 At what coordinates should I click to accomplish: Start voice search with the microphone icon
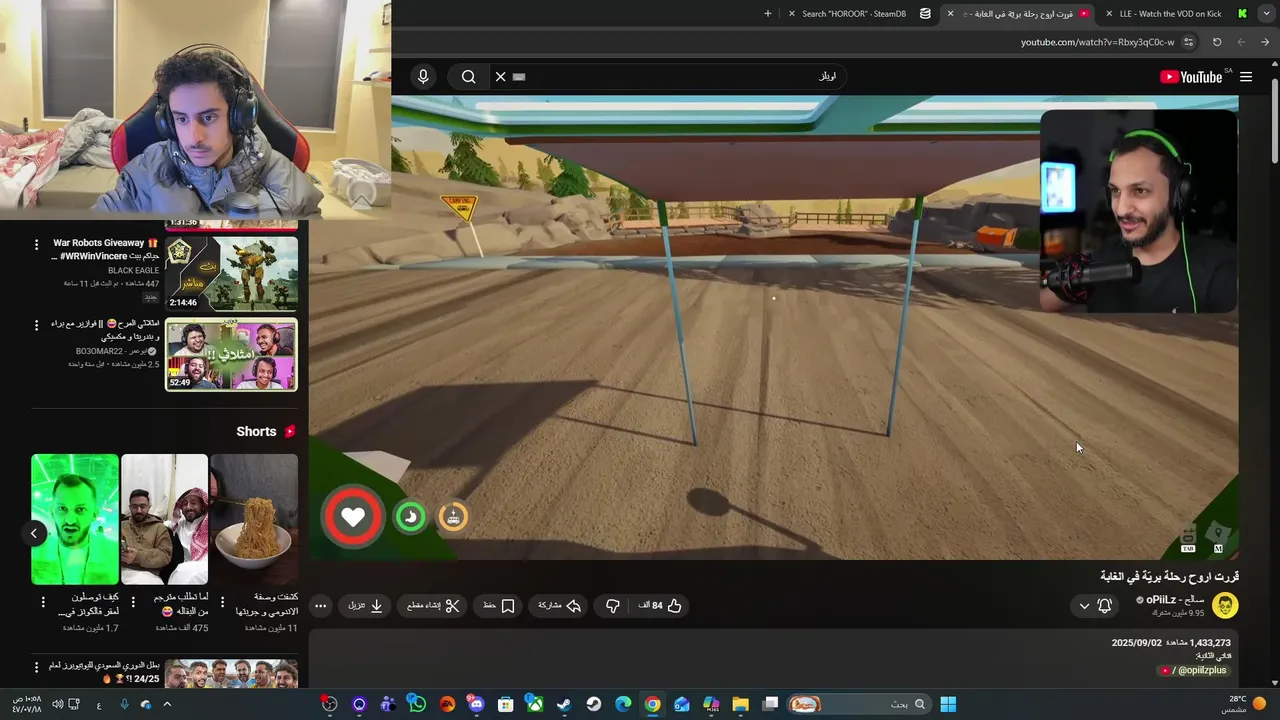[x=423, y=77]
